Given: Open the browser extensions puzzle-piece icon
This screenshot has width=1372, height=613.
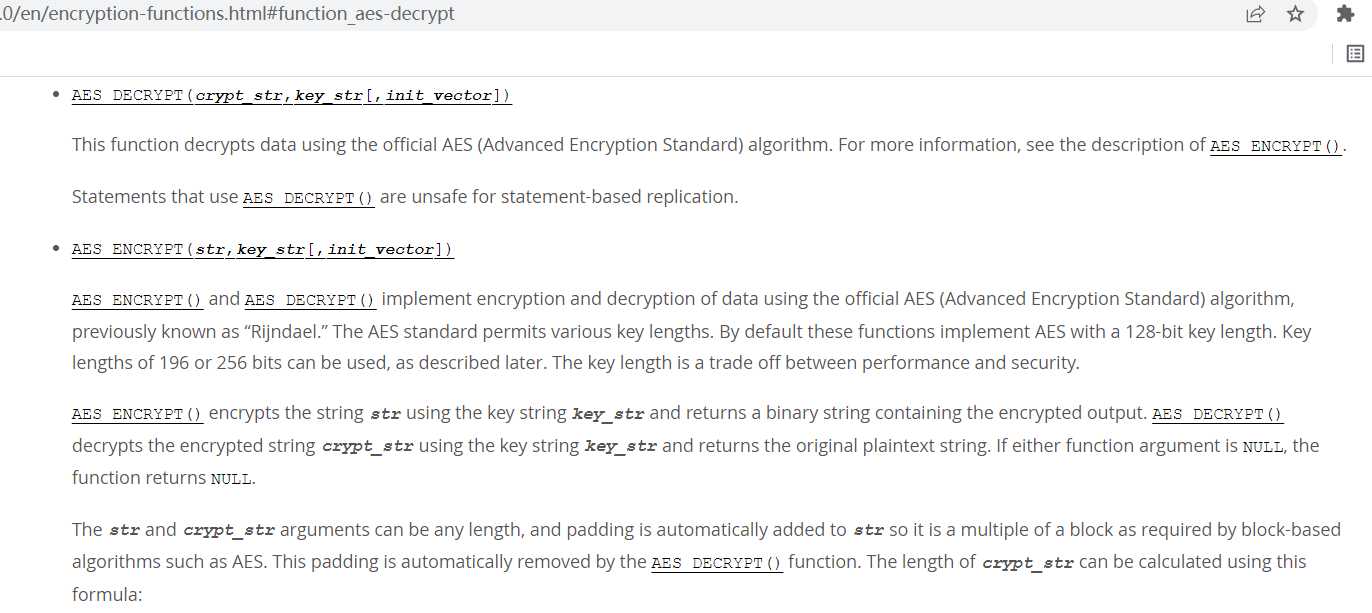Looking at the screenshot, I should [1343, 14].
